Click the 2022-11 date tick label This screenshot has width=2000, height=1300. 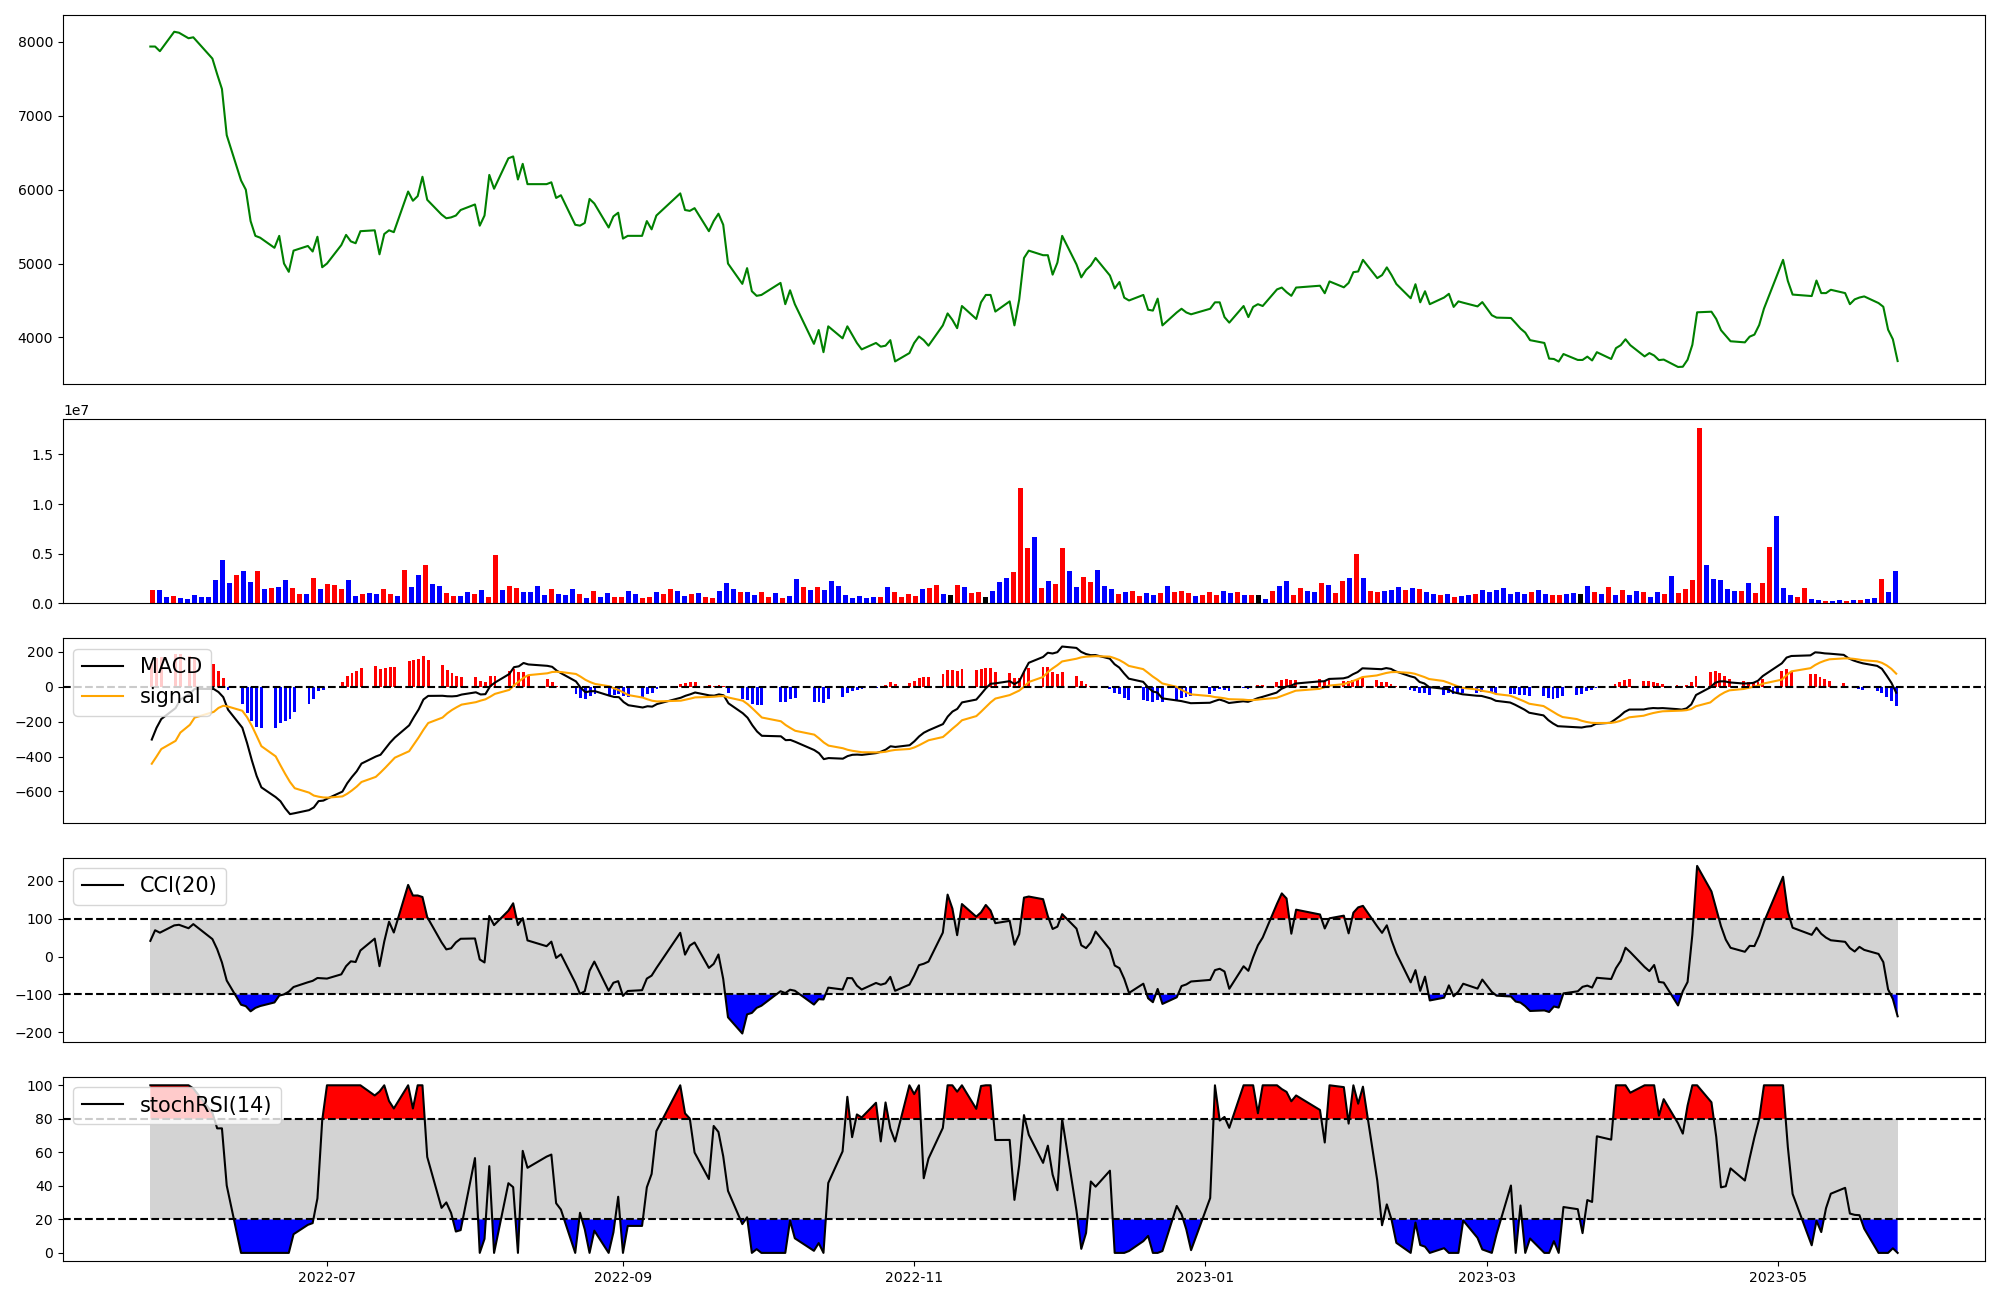tap(914, 1277)
